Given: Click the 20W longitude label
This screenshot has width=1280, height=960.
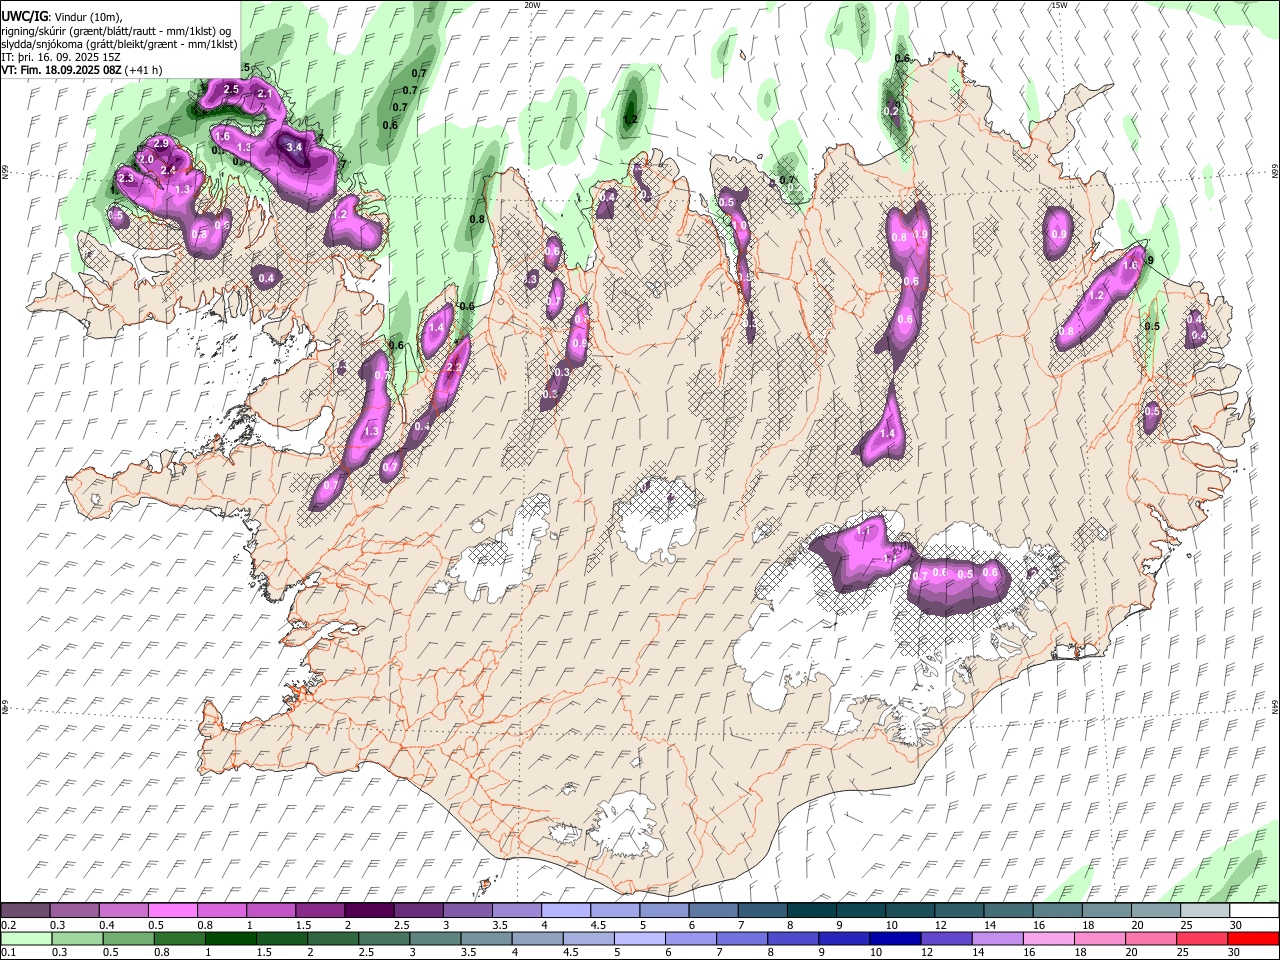Looking at the screenshot, I should point(533,5).
